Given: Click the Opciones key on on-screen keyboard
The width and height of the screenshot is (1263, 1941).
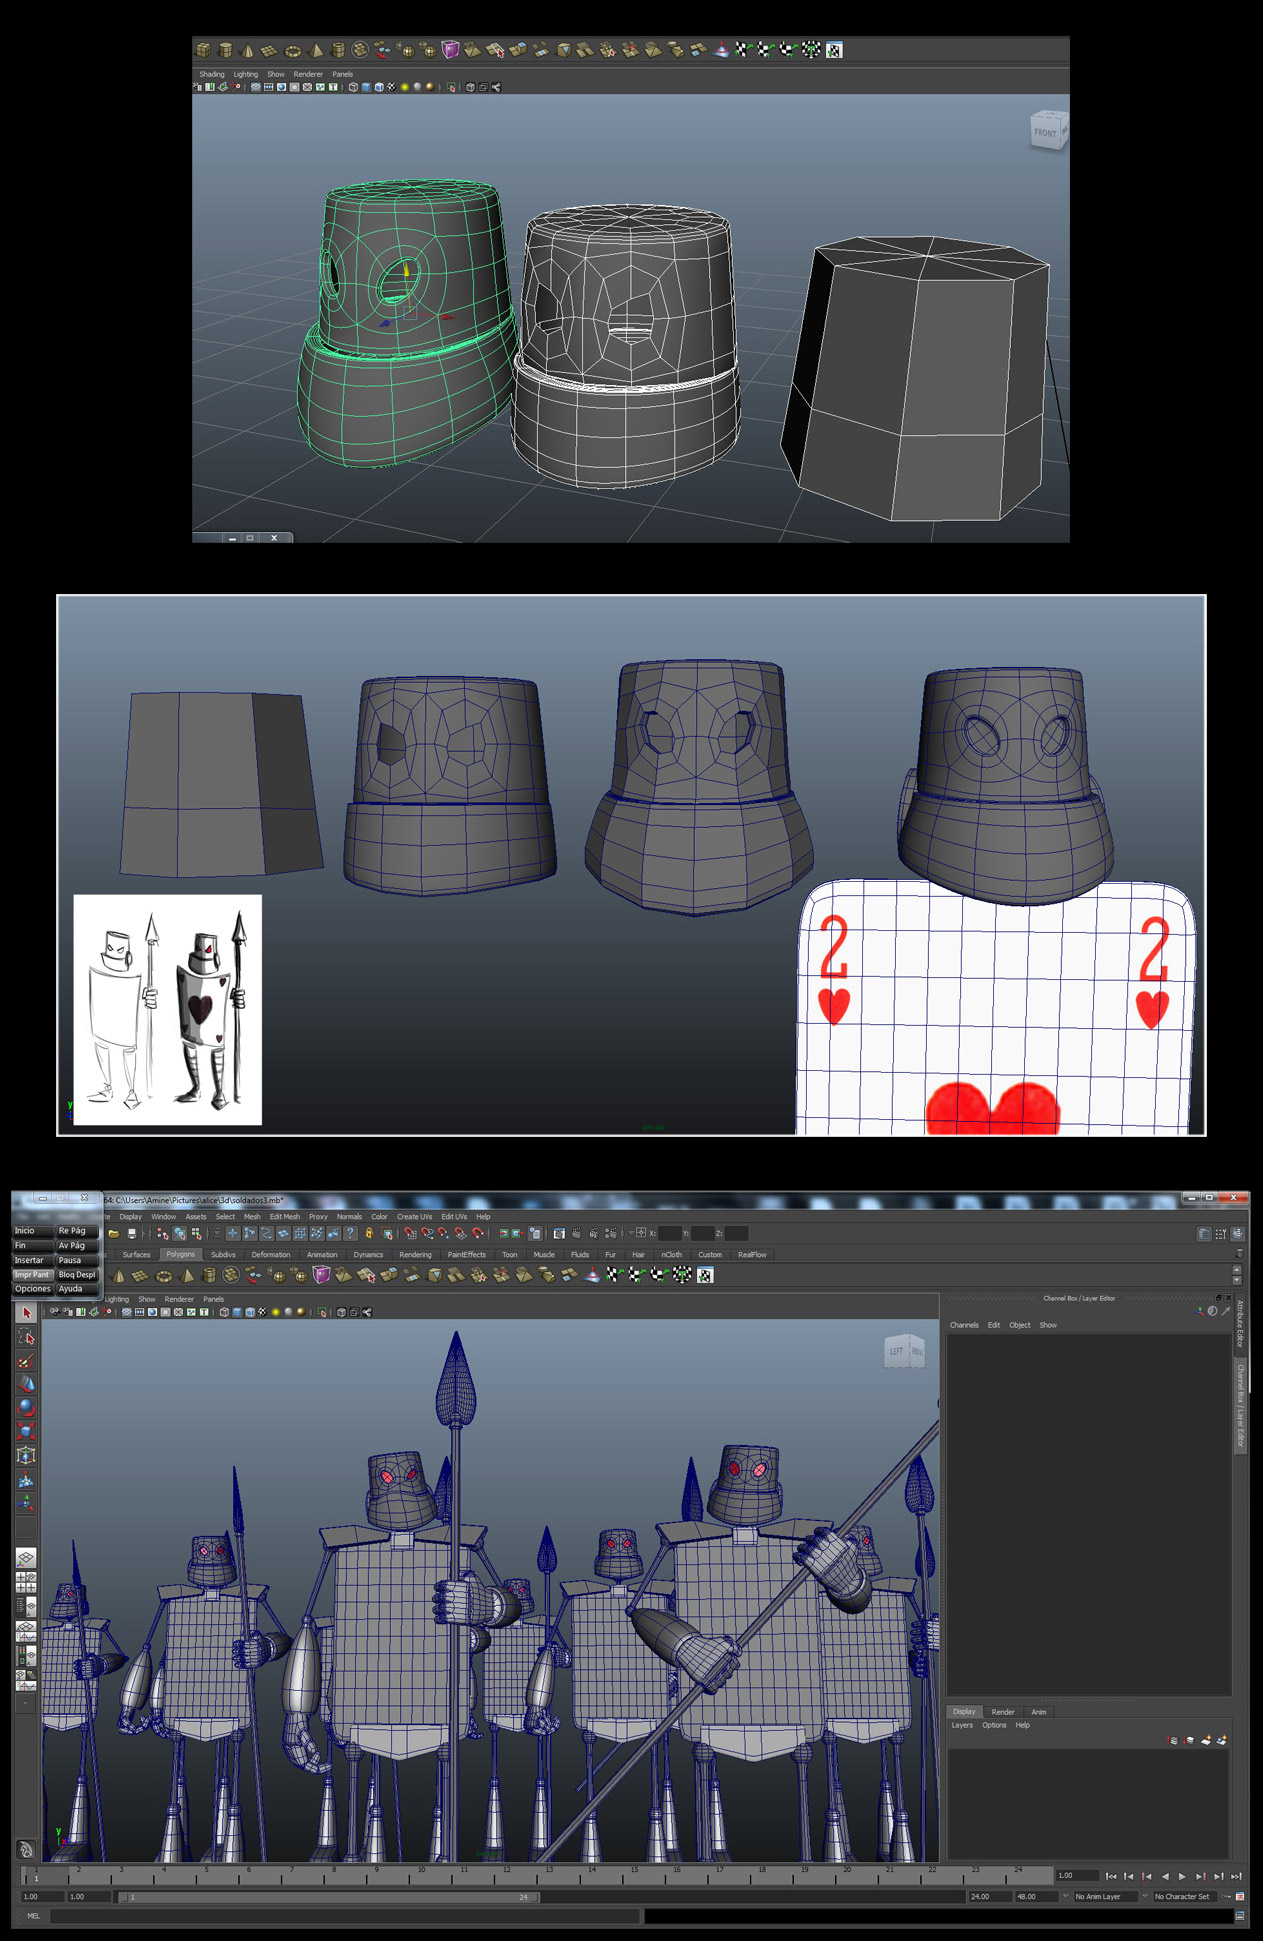Looking at the screenshot, I should [x=32, y=1289].
